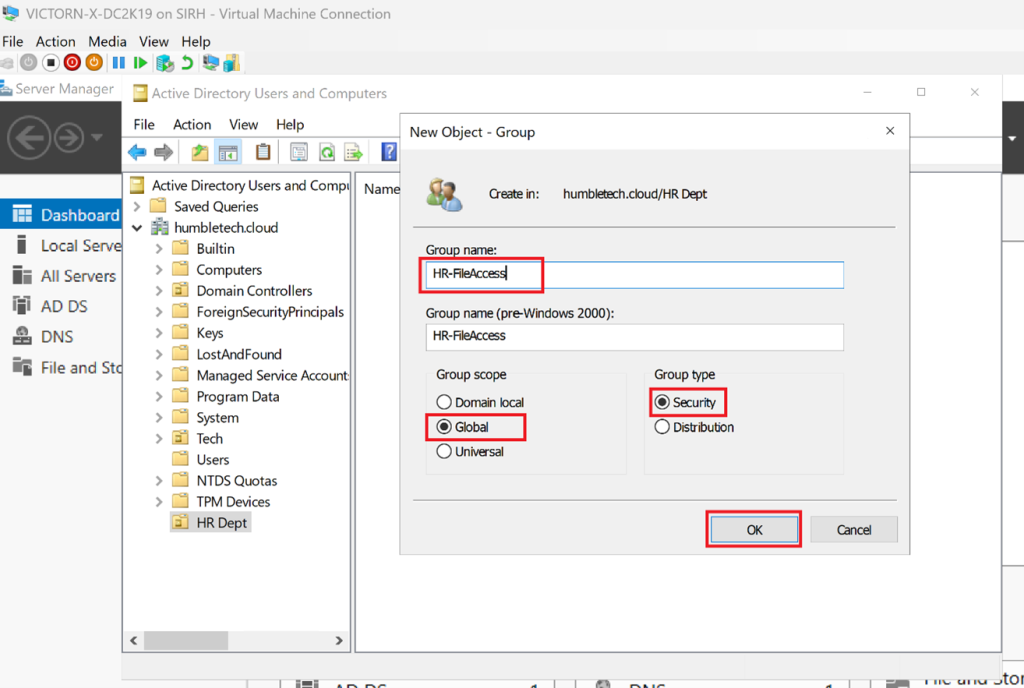Revert the VM with the green undo icon

(x=186, y=63)
